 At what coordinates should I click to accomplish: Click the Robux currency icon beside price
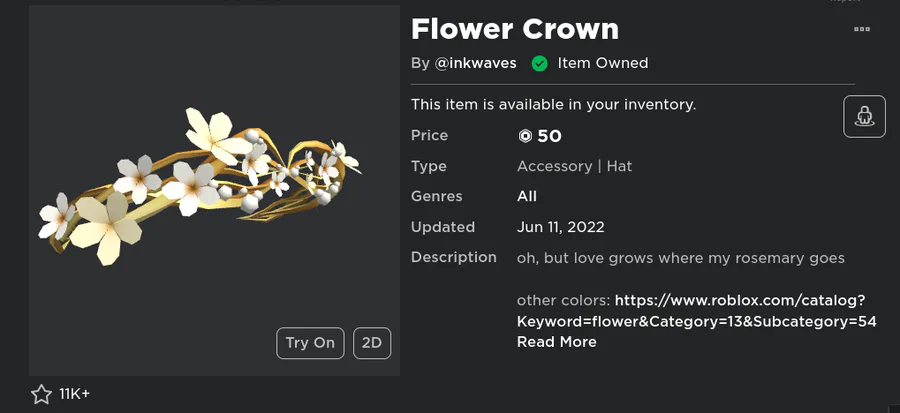525,136
